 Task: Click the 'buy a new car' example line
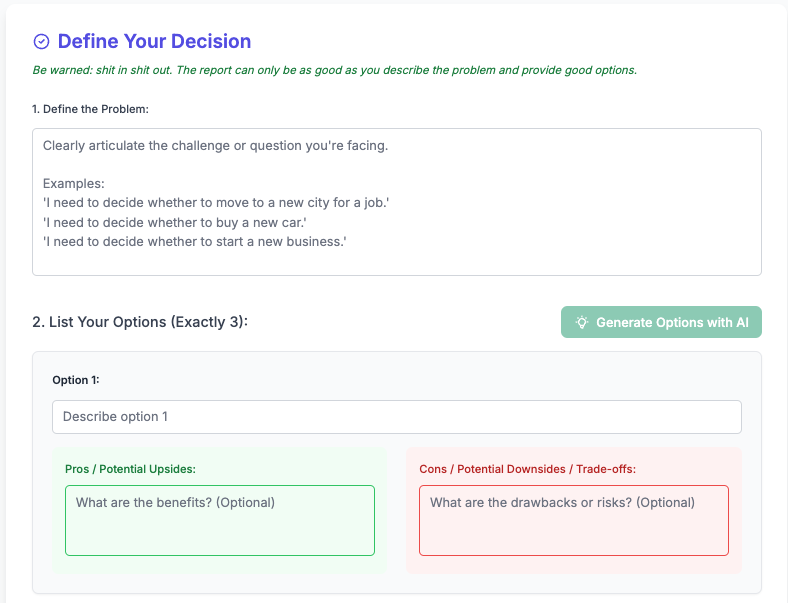coord(175,222)
